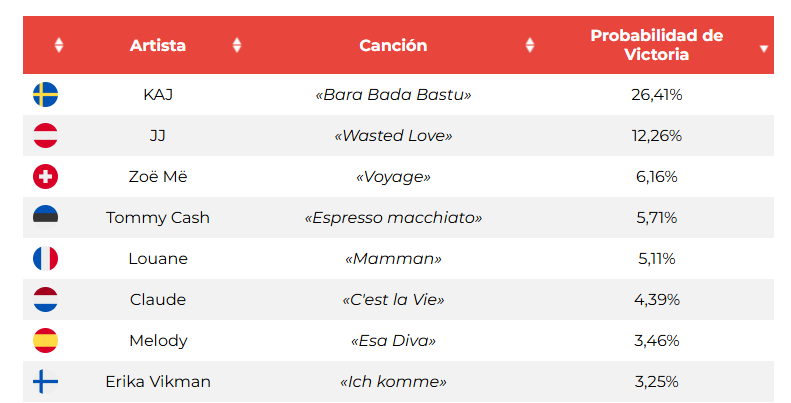Select the Artista column header
Screen dimensions: 791x403
158,45
